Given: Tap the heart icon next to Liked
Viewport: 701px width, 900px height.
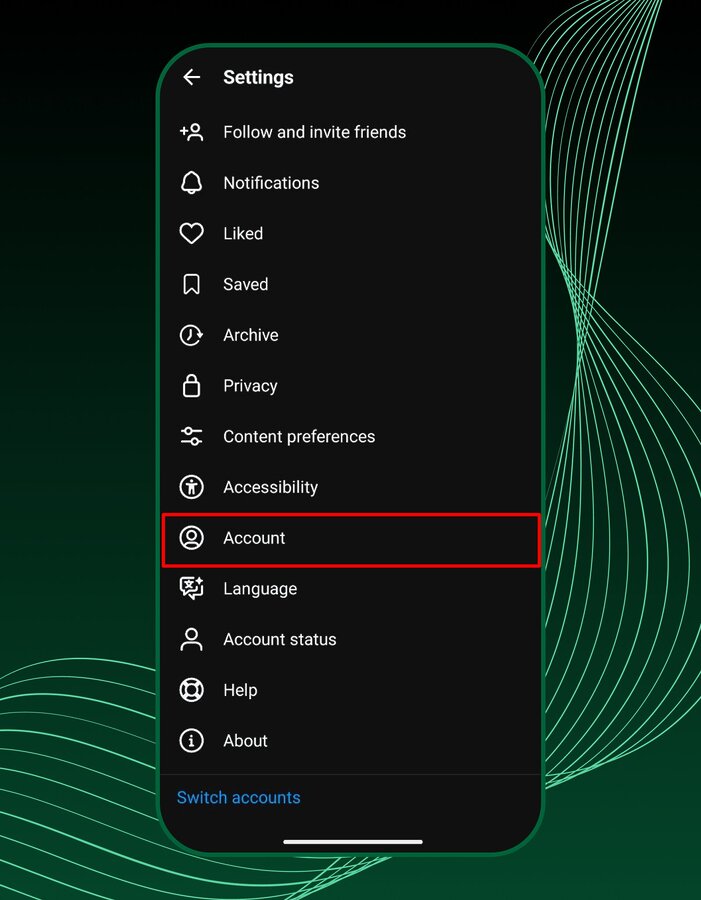Looking at the screenshot, I should click(191, 233).
